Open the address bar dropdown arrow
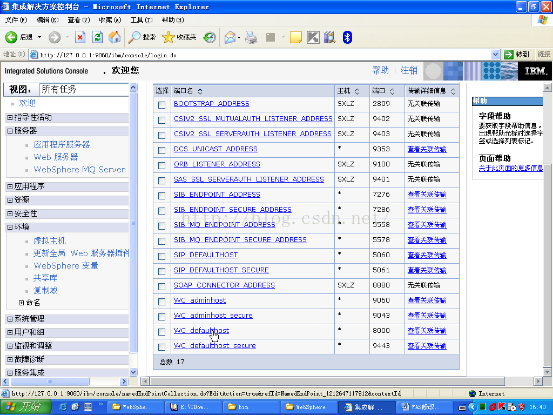 pos(495,54)
